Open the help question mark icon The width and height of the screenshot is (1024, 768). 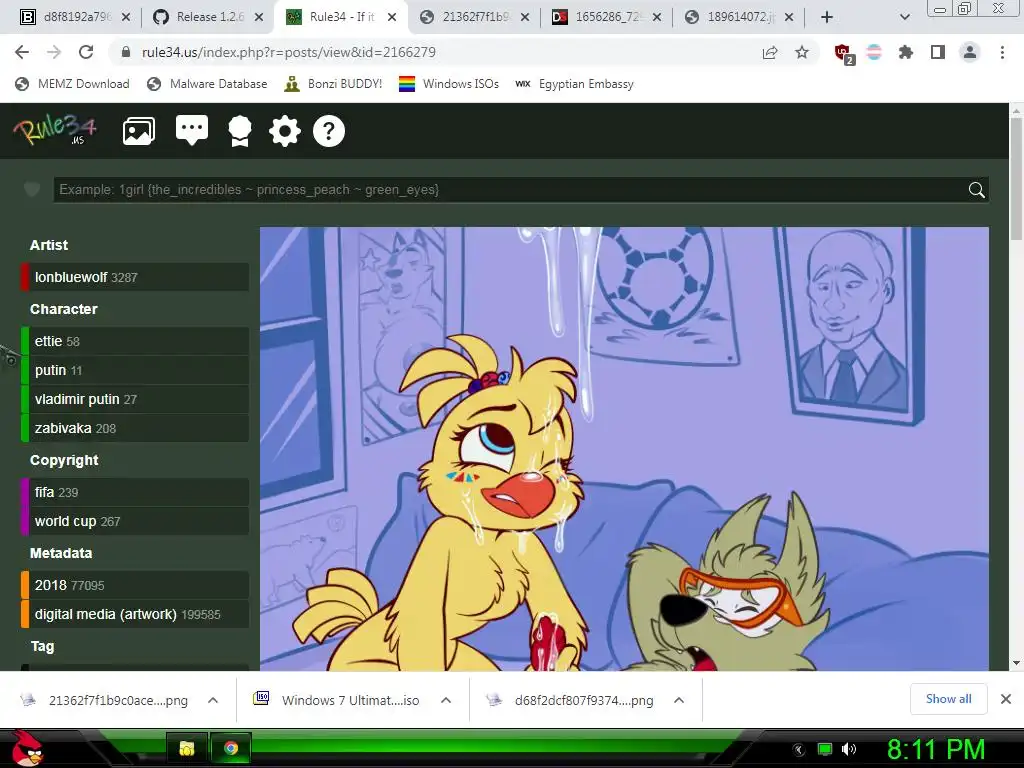coord(328,131)
